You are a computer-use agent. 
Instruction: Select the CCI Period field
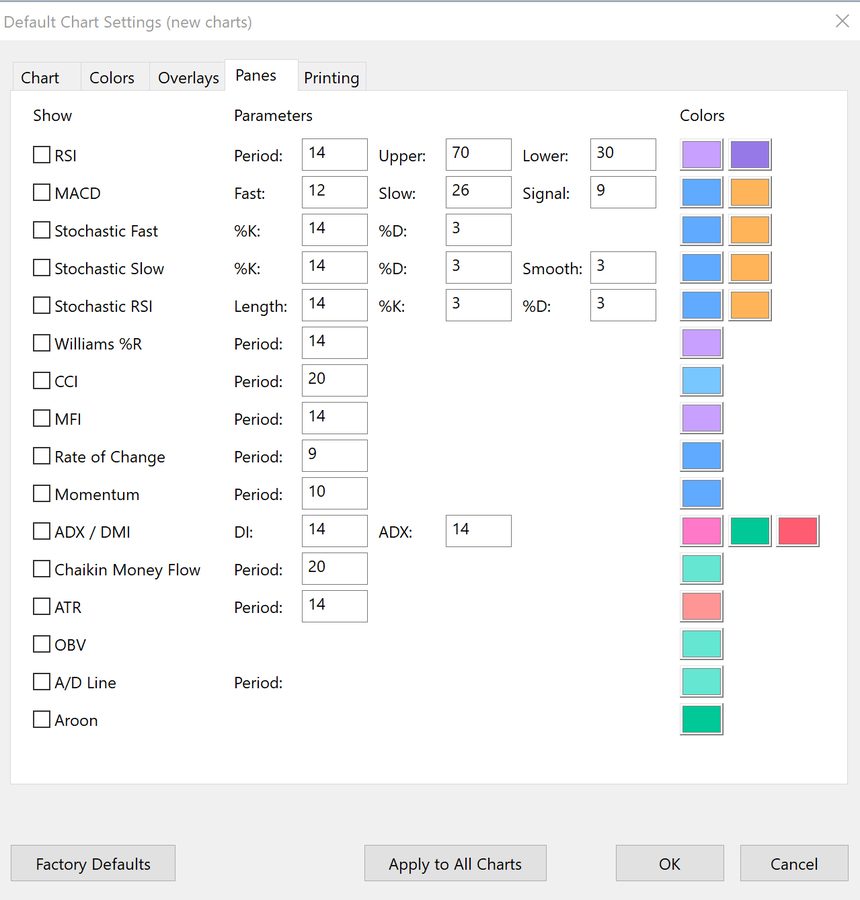pyautogui.click(x=335, y=380)
